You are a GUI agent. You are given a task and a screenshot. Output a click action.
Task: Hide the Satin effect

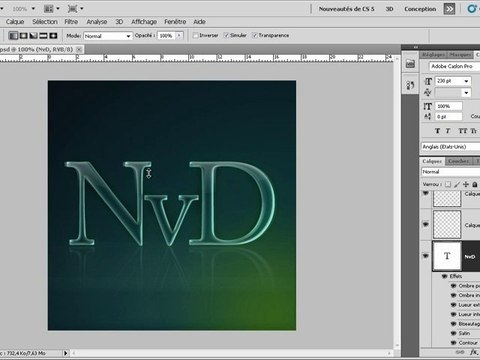pos(453,333)
